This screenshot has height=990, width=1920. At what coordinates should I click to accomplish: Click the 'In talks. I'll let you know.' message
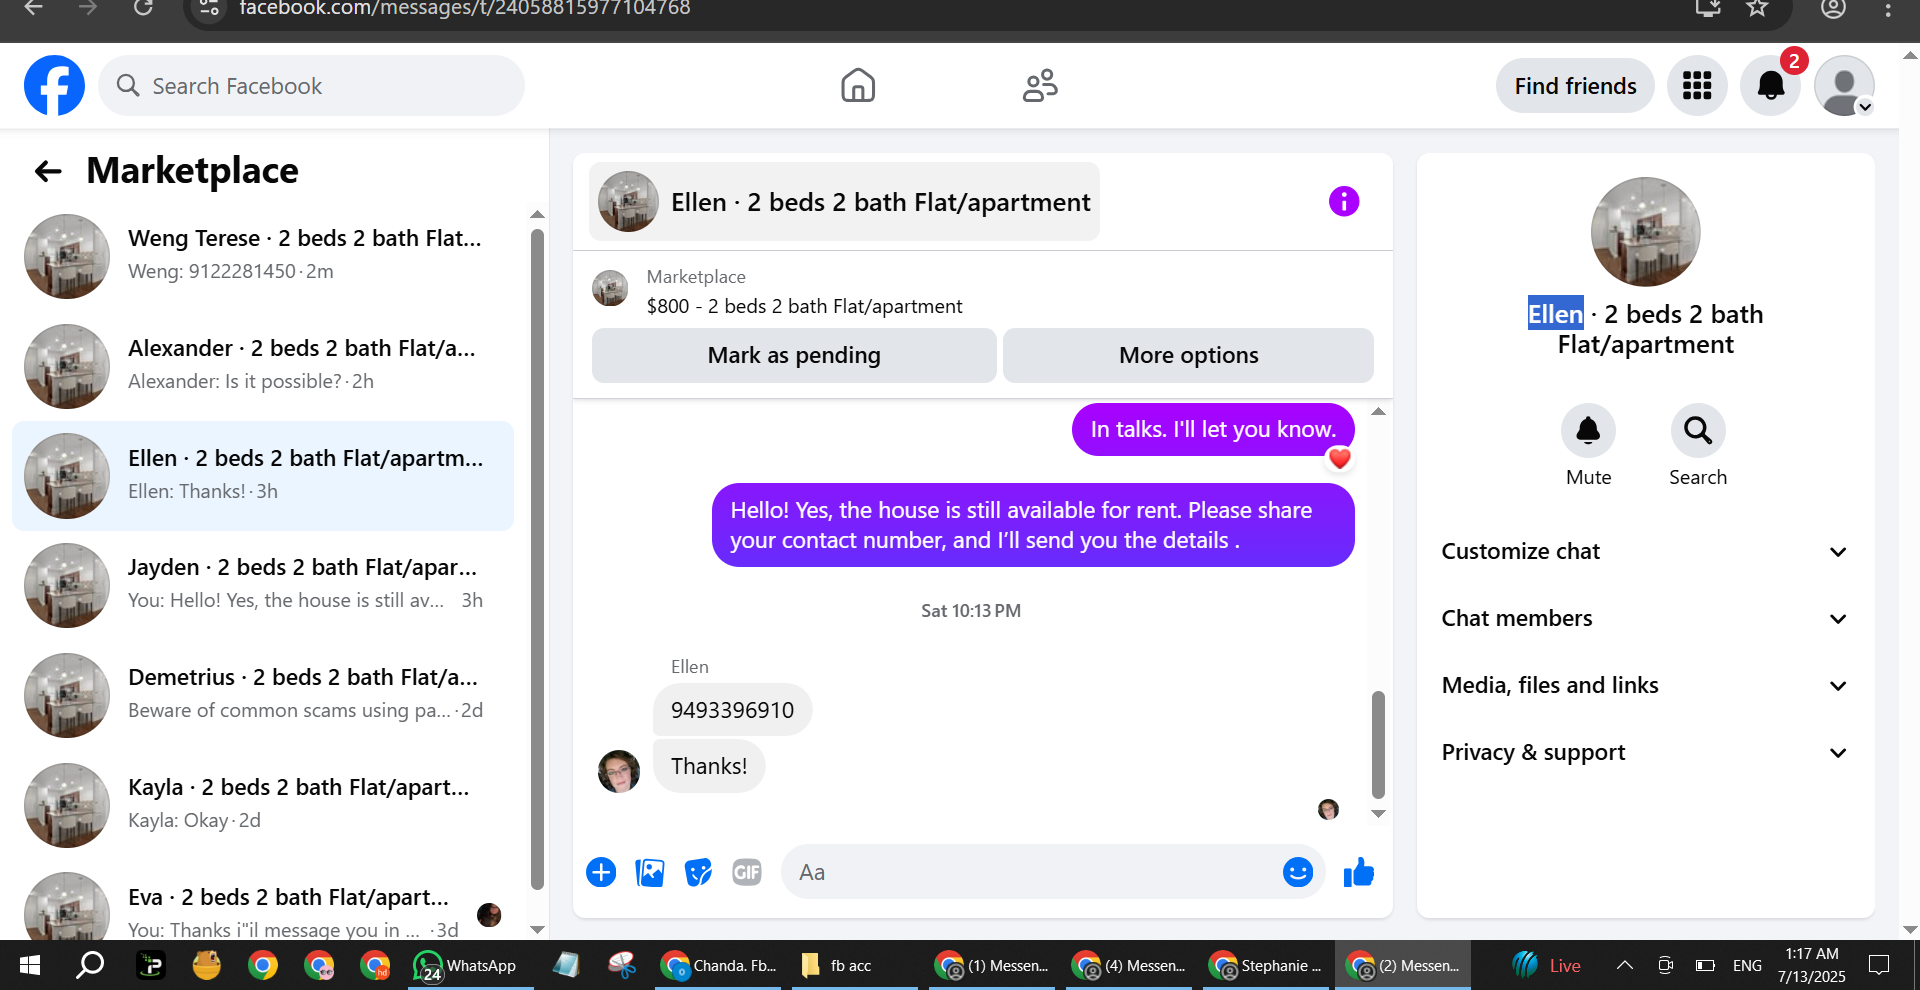(x=1213, y=429)
